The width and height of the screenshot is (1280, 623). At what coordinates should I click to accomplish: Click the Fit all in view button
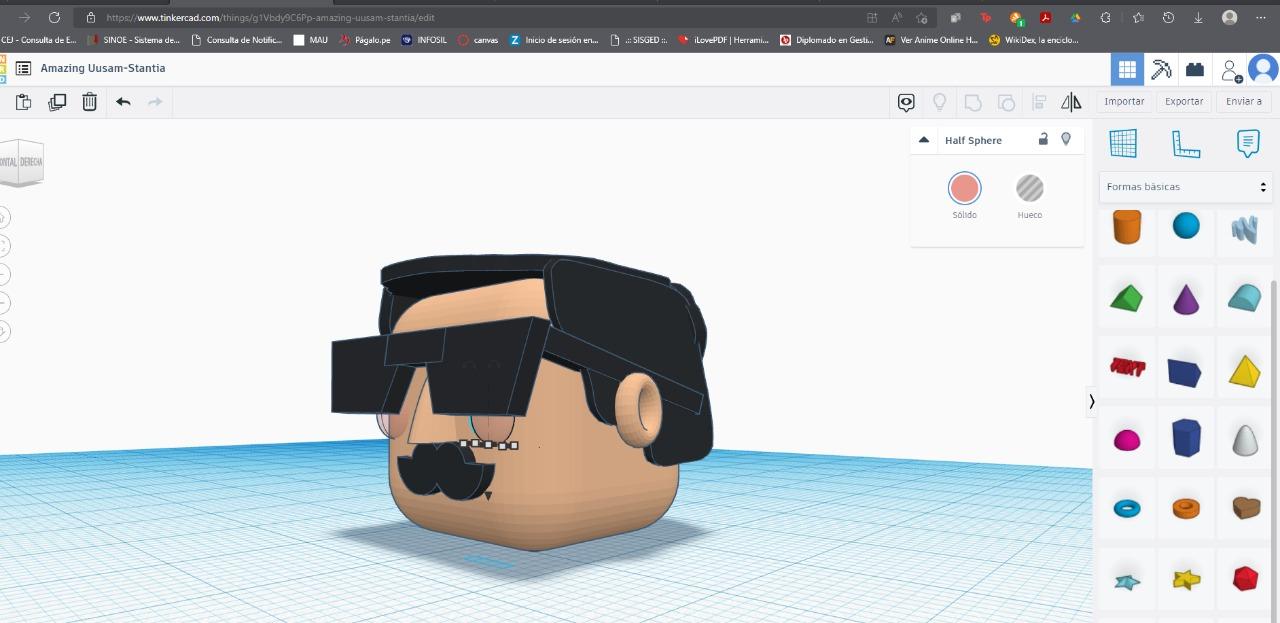point(3,245)
